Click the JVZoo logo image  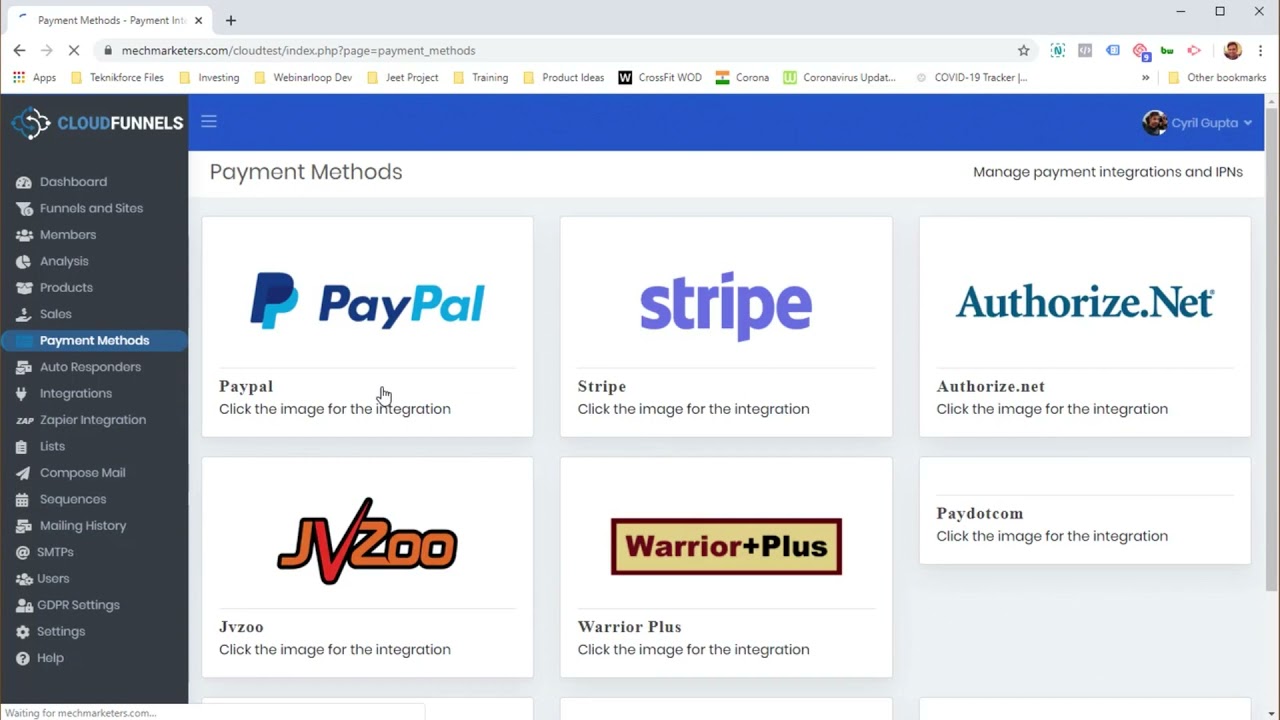click(x=367, y=541)
